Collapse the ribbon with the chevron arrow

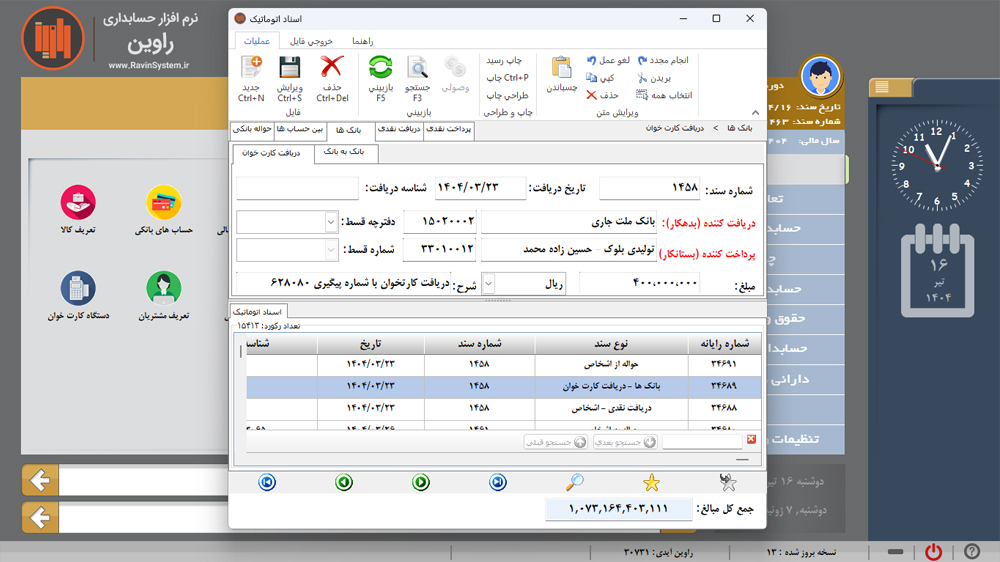755,113
